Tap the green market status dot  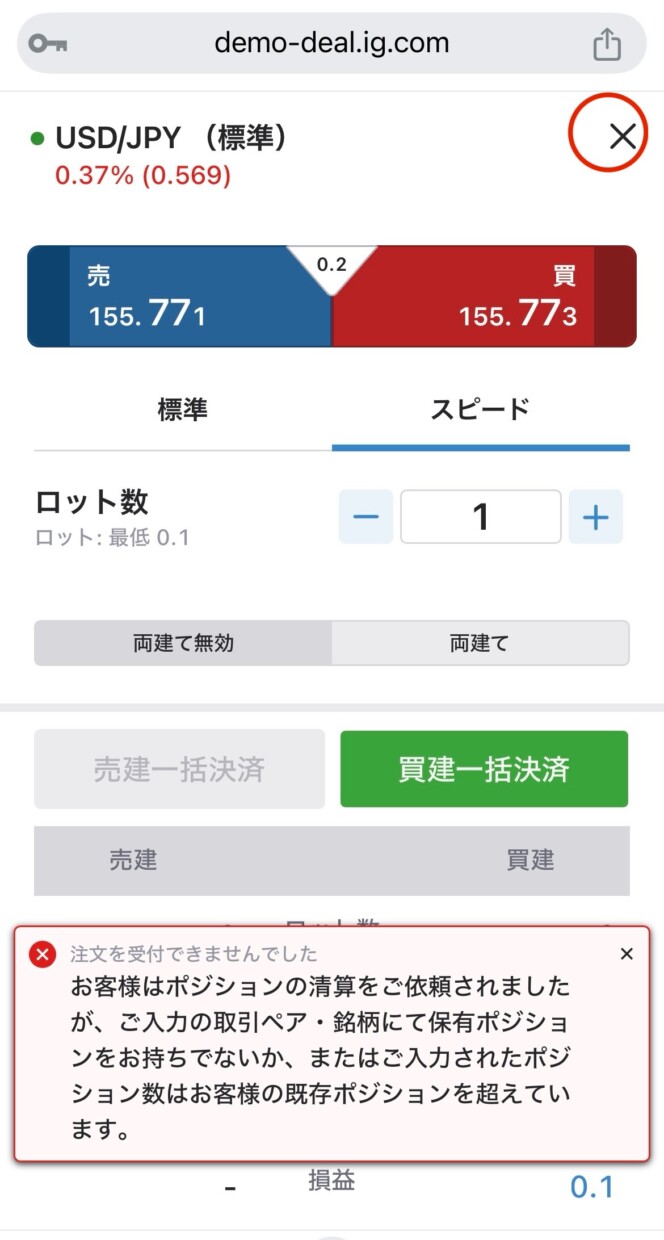38,139
